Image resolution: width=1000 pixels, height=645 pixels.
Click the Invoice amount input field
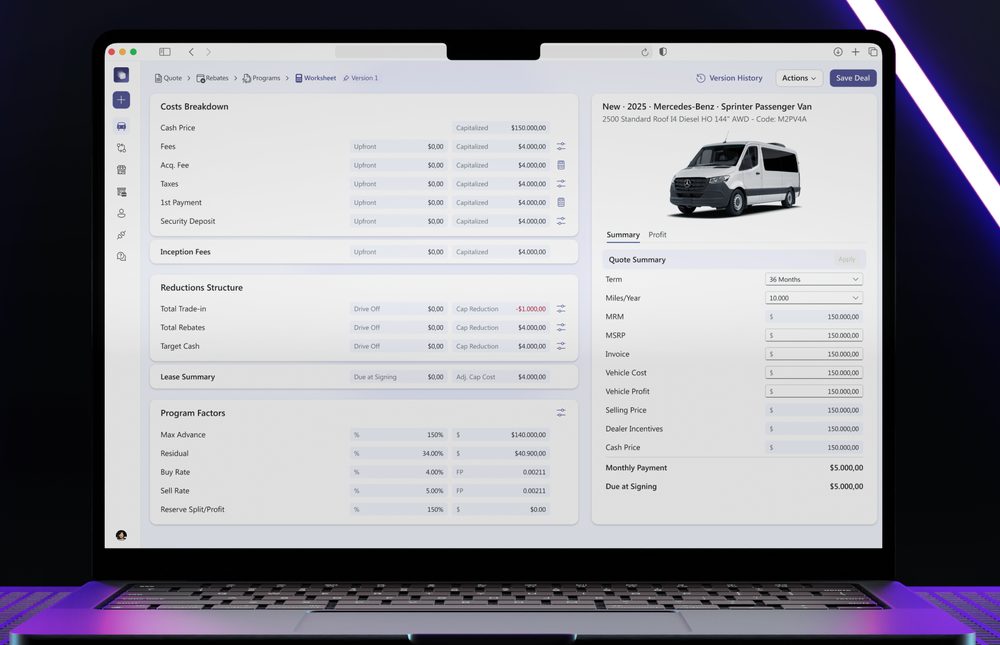click(814, 354)
